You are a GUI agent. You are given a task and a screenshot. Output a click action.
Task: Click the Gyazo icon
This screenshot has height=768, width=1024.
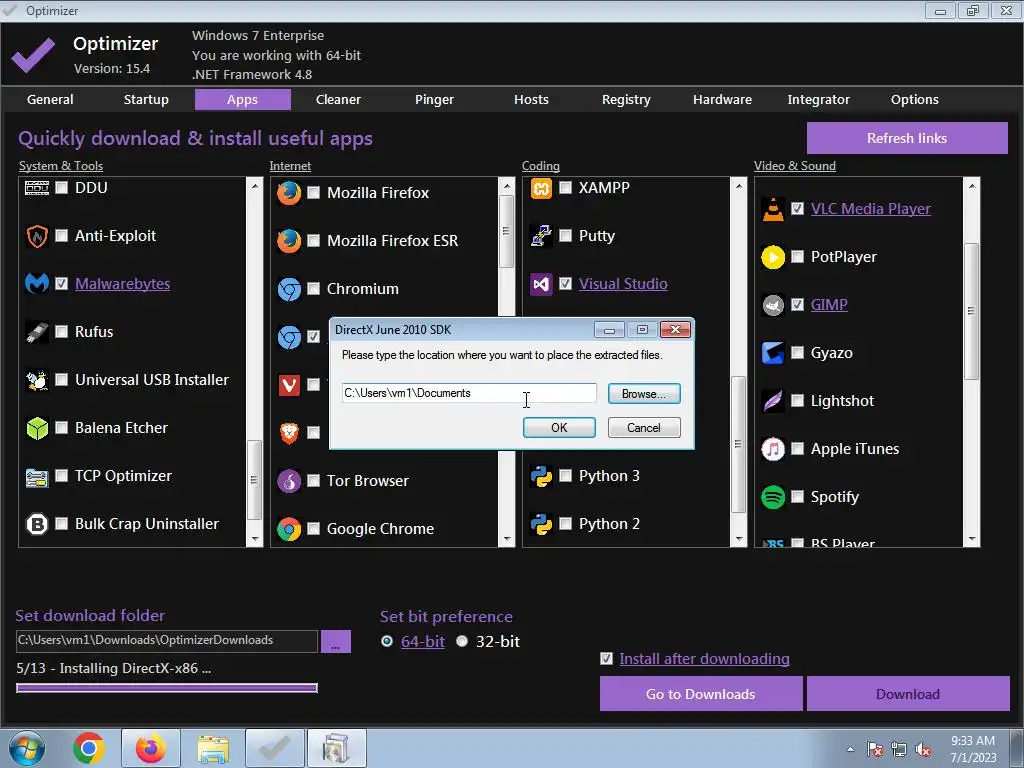click(773, 353)
